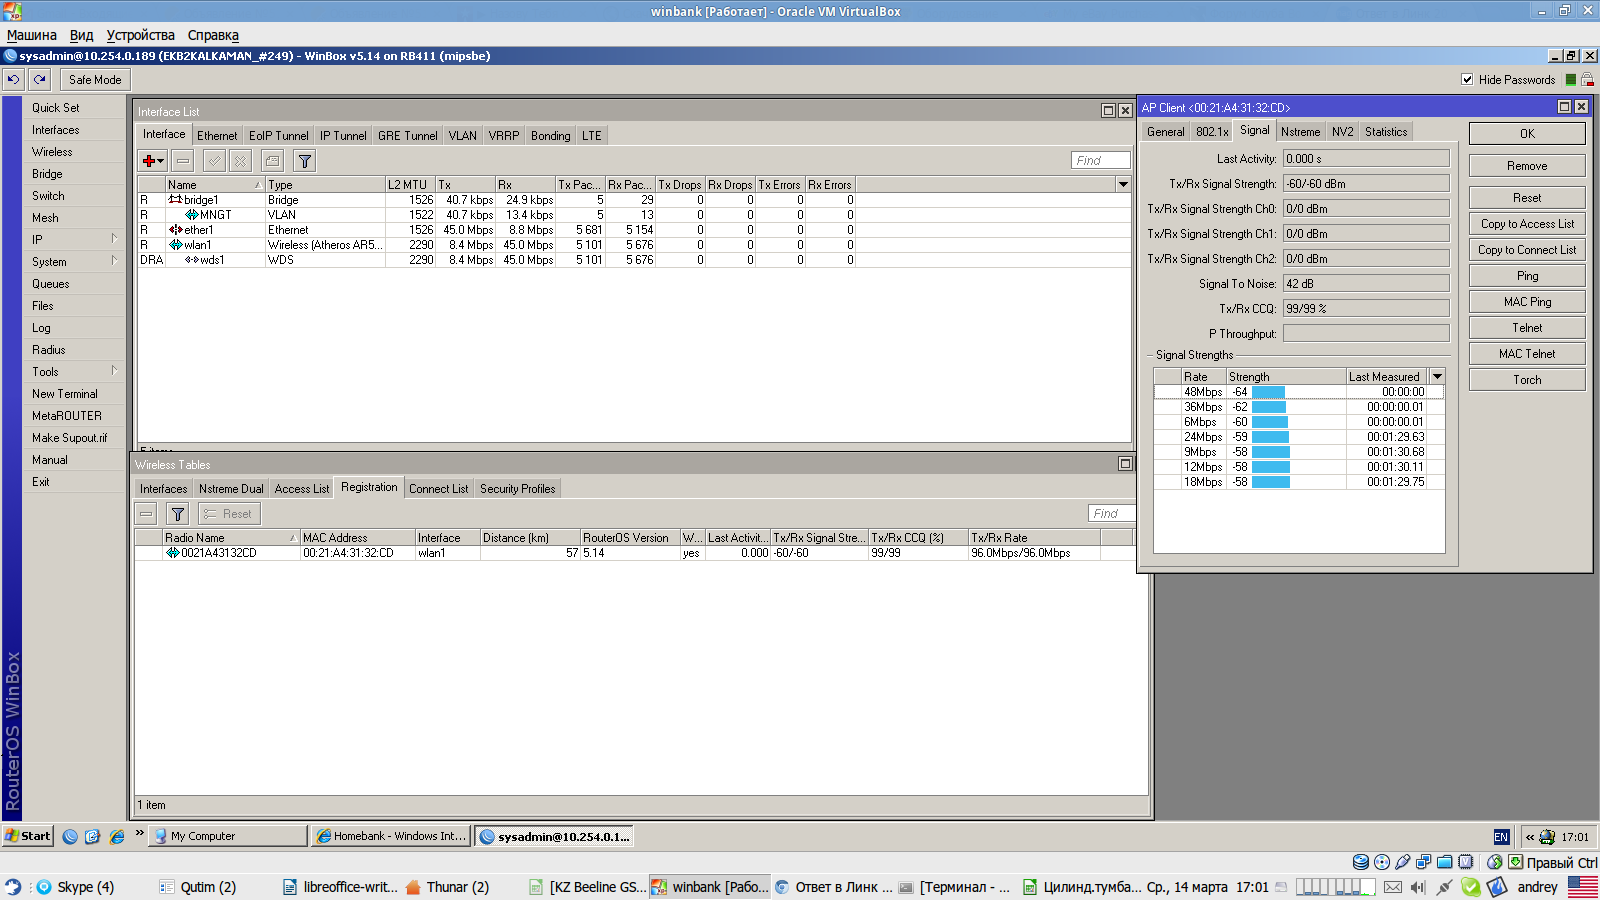Click the Undo arrow in WinBox toolbar
Image resolution: width=1600 pixels, height=900 pixels.
[x=13, y=79]
